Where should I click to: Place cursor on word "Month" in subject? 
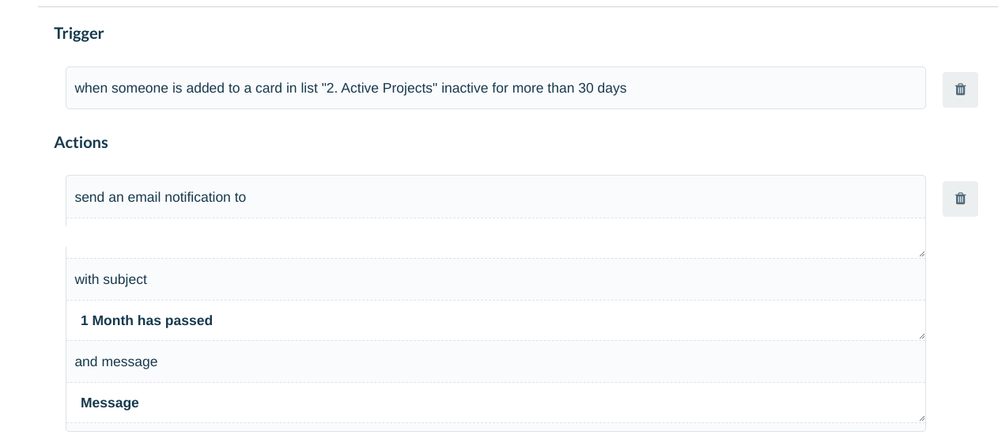click(112, 320)
